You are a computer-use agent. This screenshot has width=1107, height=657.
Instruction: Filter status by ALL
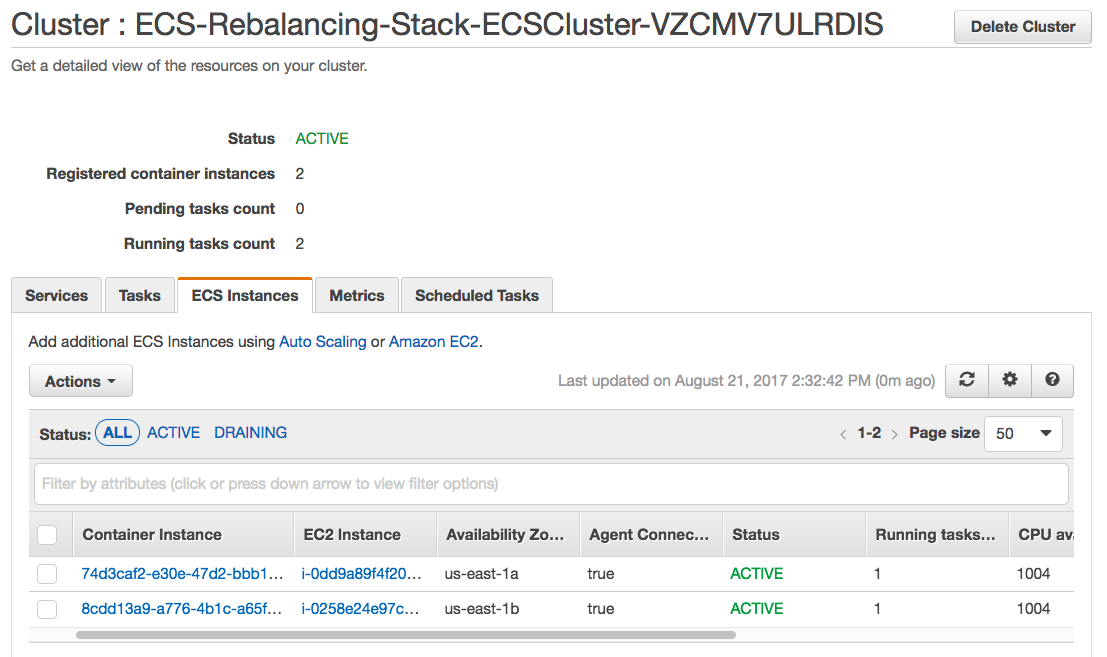click(117, 433)
